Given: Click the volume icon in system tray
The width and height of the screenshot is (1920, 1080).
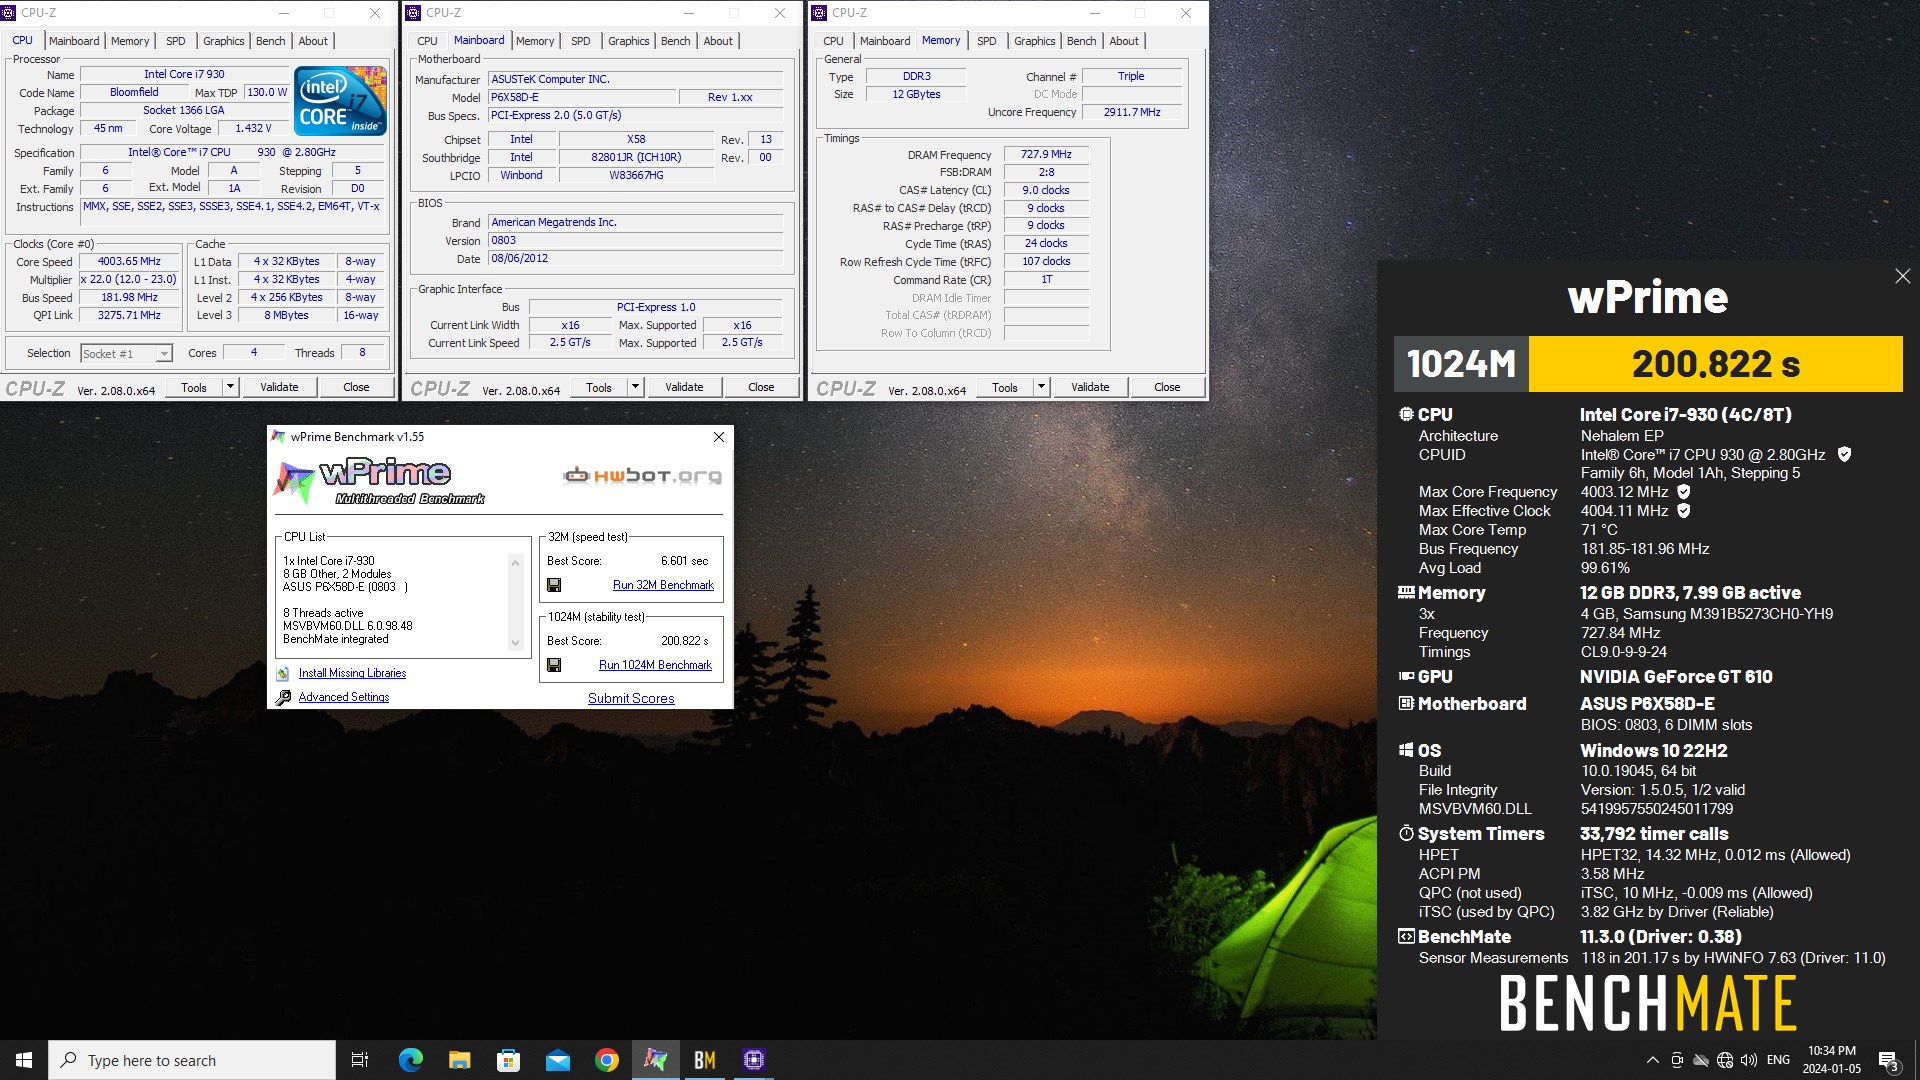Looking at the screenshot, I should (1748, 1060).
